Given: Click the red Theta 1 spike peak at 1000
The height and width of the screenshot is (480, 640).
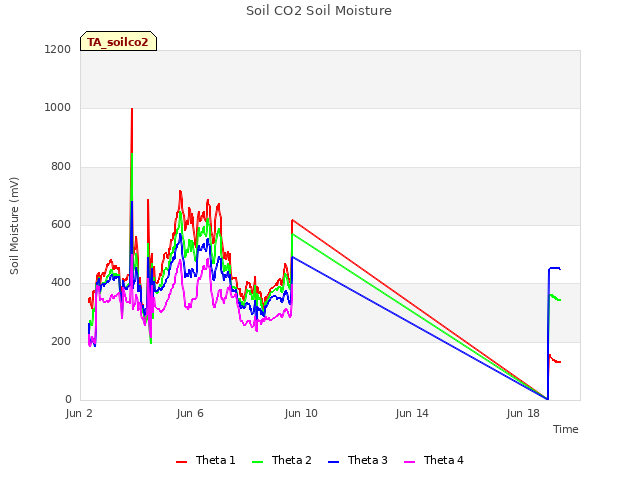Looking at the screenshot, I should (x=132, y=109).
